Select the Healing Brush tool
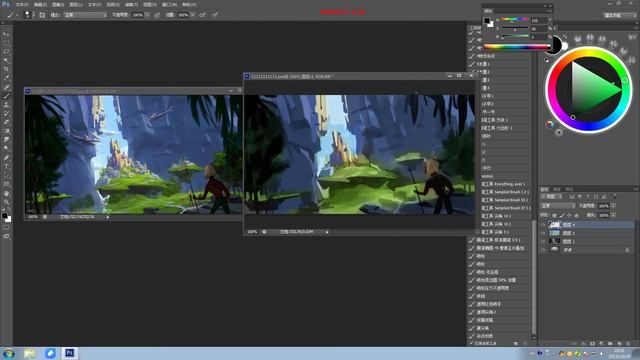This screenshot has height=360, width=640. tap(6, 87)
